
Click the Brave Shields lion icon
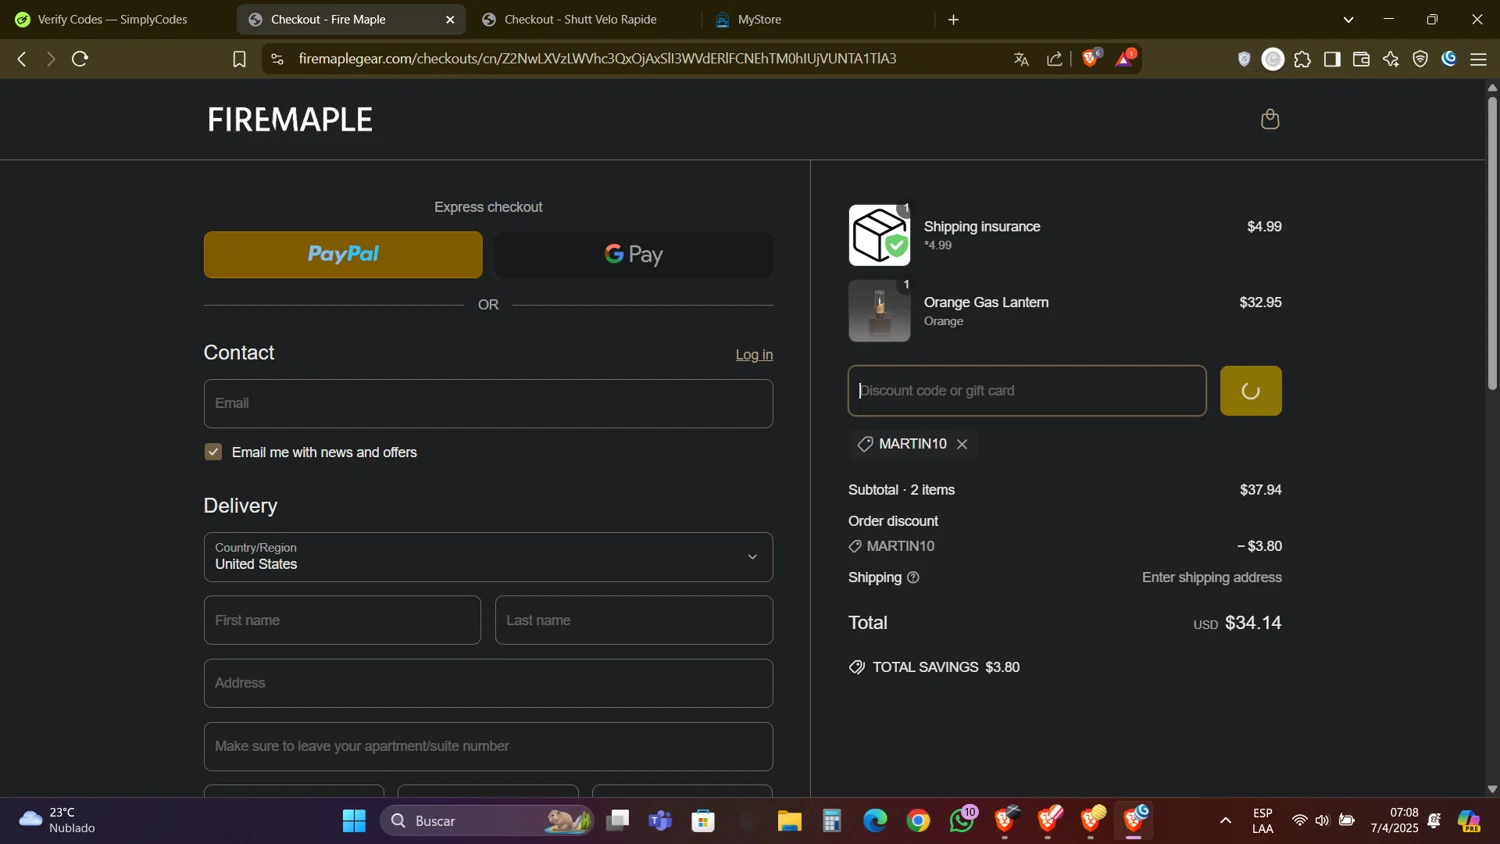[1090, 59]
